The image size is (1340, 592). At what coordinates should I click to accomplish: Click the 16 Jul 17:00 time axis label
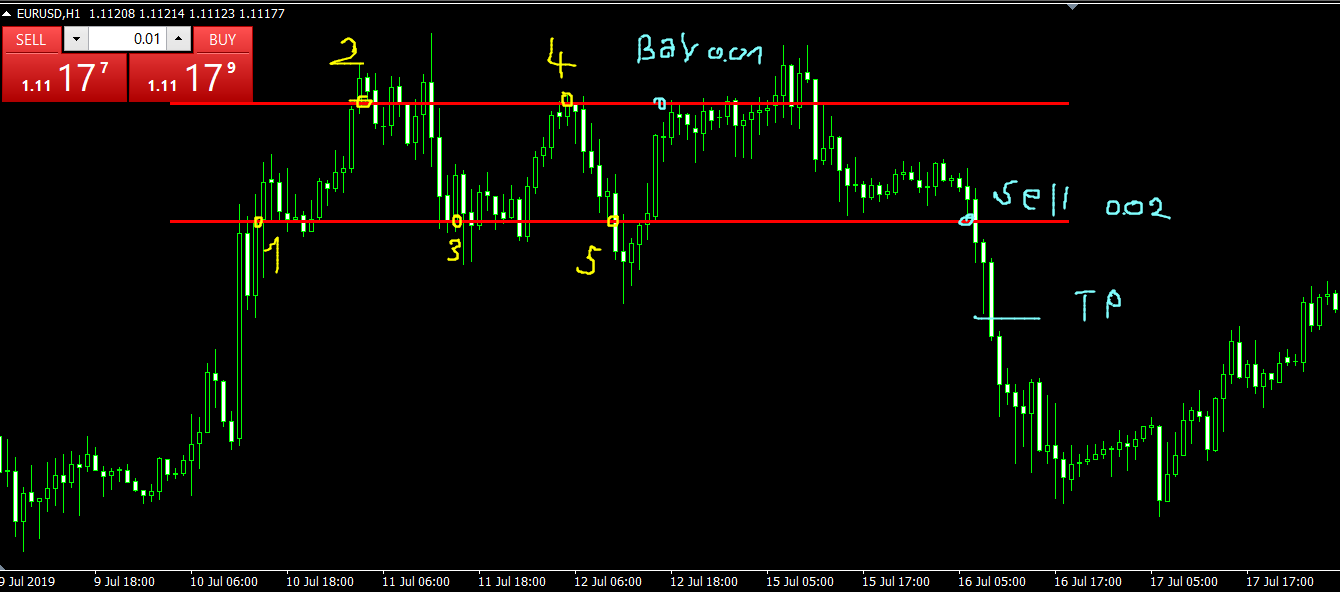[x=1088, y=581]
